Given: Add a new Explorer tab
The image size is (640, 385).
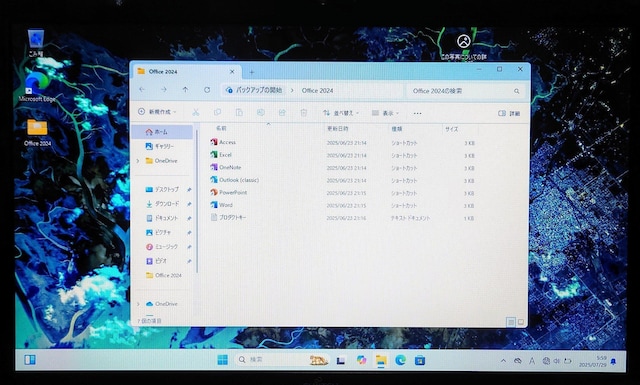Looking at the screenshot, I should (x=252, y=72).
